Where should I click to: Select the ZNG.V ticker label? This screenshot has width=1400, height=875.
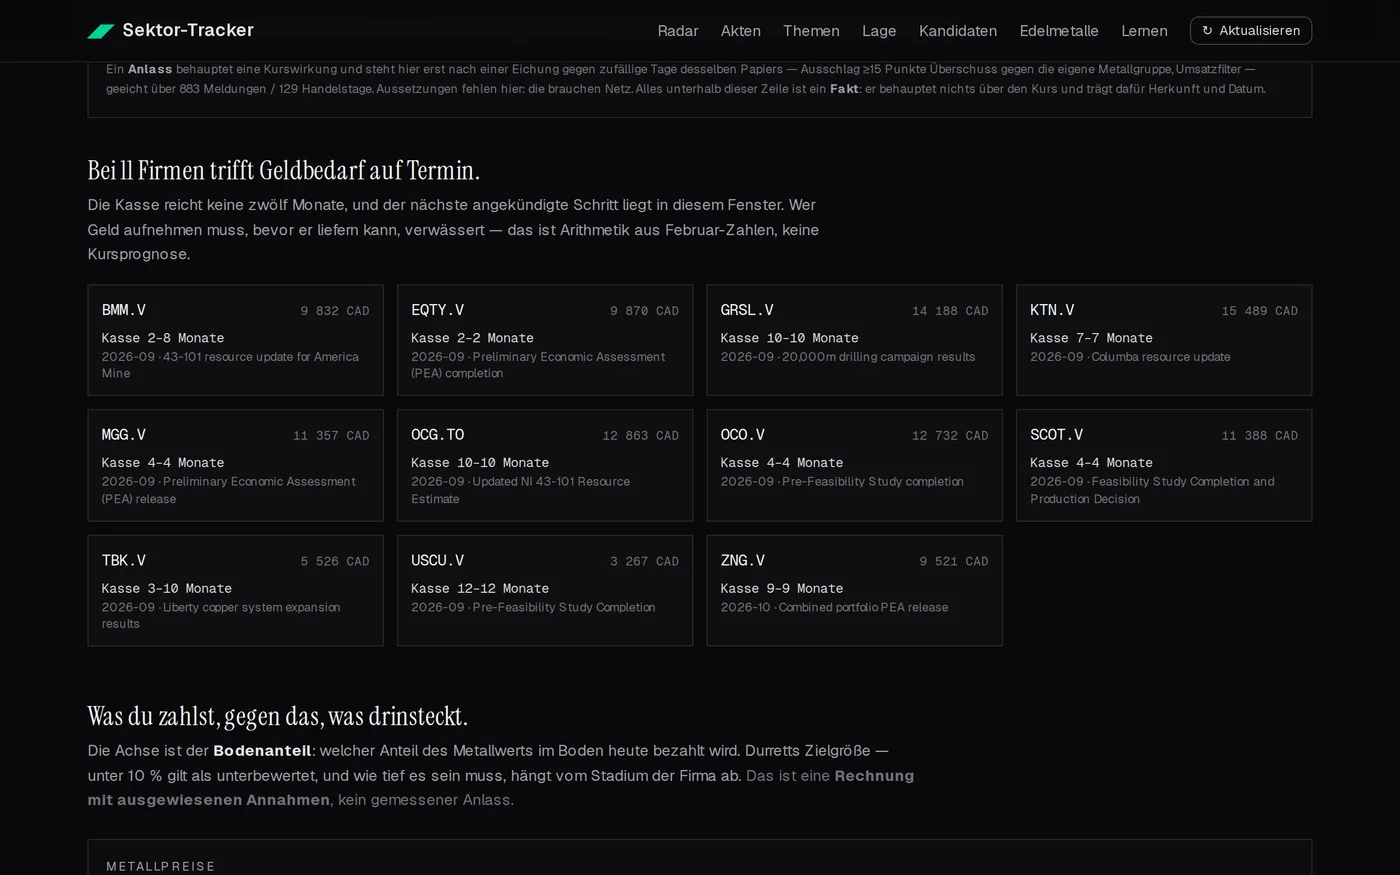coord(743,561)
